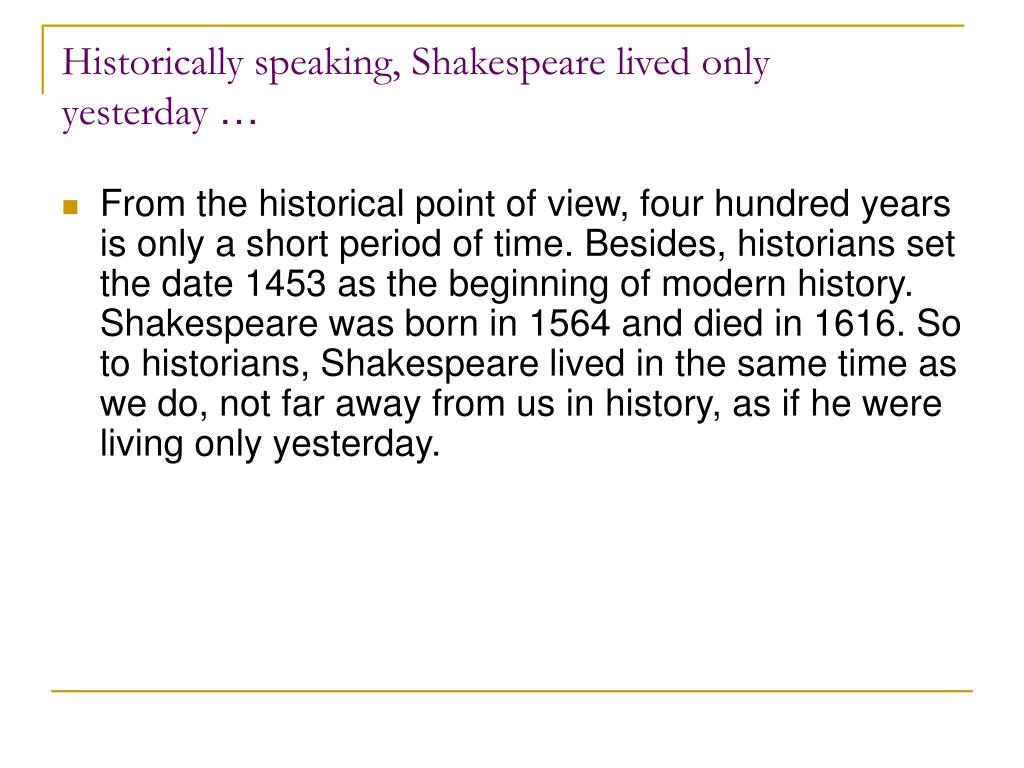Select the year 1453 in the body text

pos(286,284)
